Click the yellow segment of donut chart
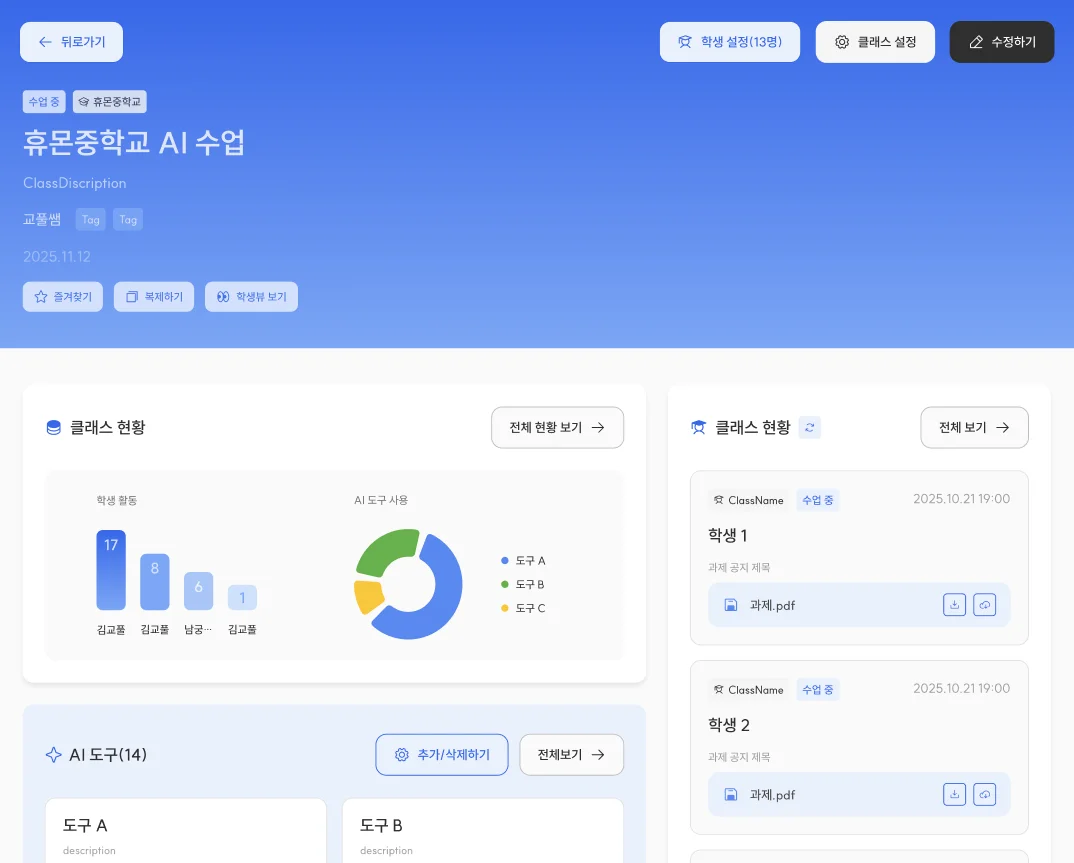The image size is (1074, 863). pos(368,596)
